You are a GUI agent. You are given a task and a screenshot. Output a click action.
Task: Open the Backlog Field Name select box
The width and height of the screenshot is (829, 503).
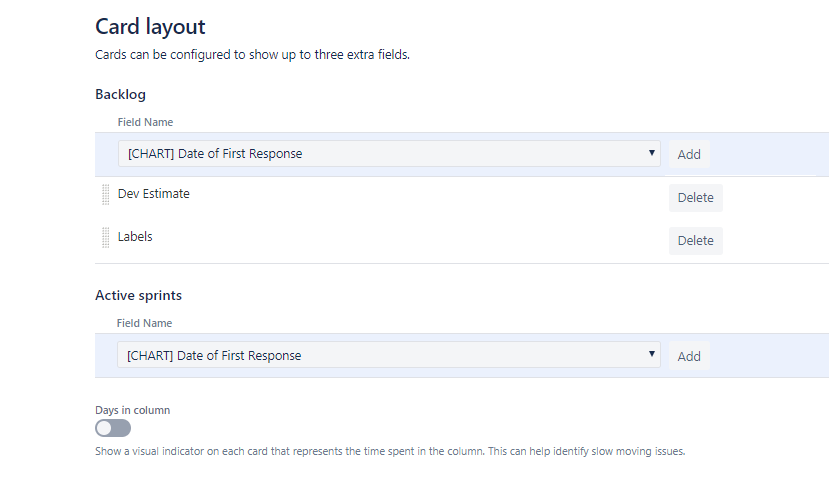[x=389, y=153]
